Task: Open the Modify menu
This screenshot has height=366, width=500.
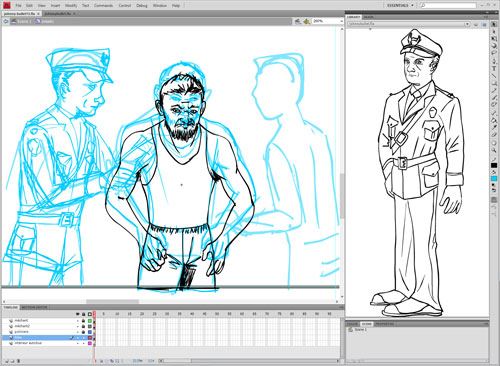Action: (x=71, y=5)
